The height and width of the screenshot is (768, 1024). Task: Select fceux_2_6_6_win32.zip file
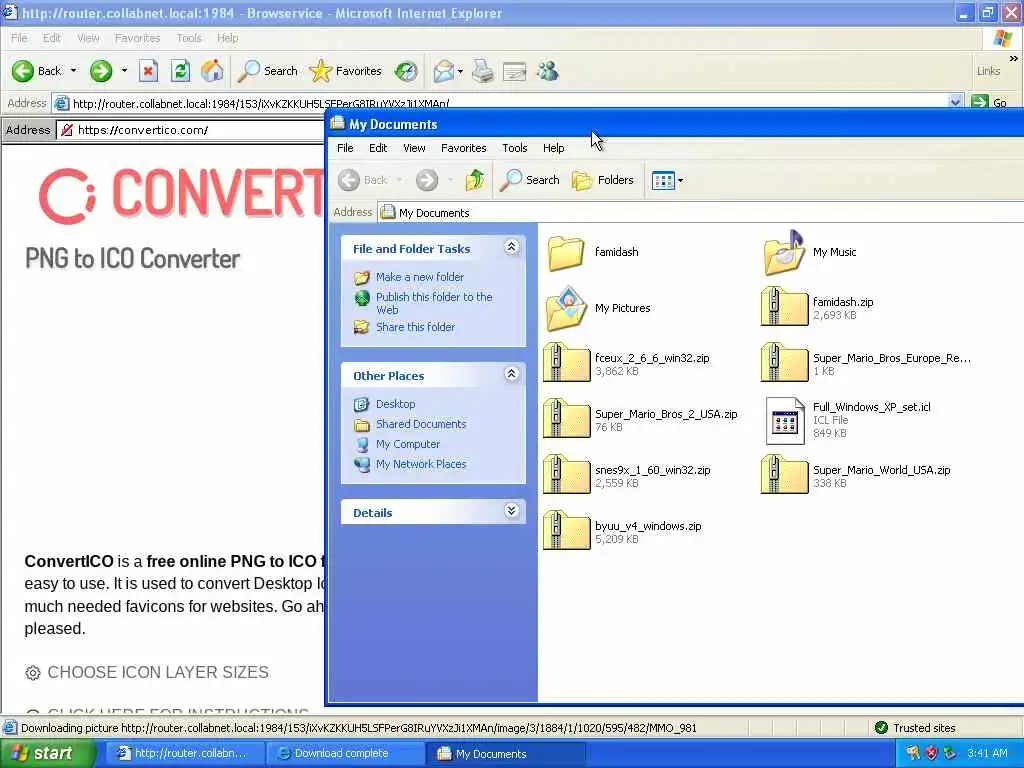click(x=627, y=364)
